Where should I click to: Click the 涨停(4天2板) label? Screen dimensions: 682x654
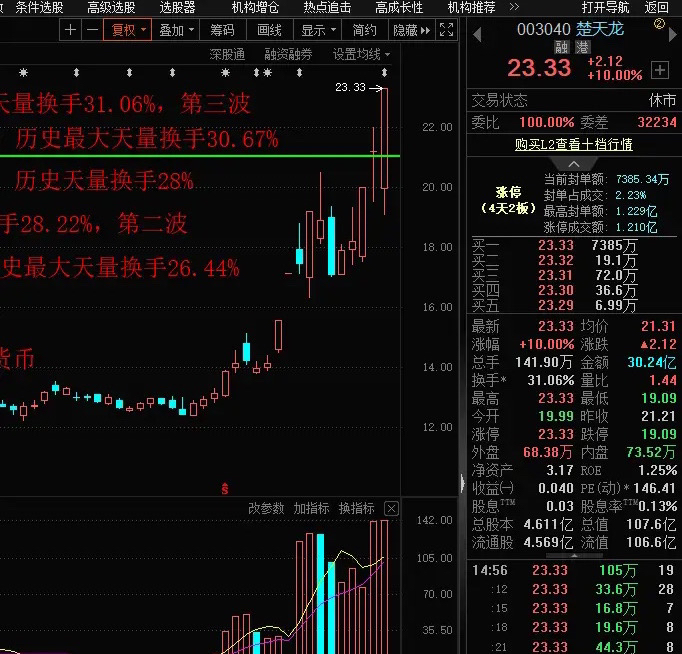click(508, 200)
